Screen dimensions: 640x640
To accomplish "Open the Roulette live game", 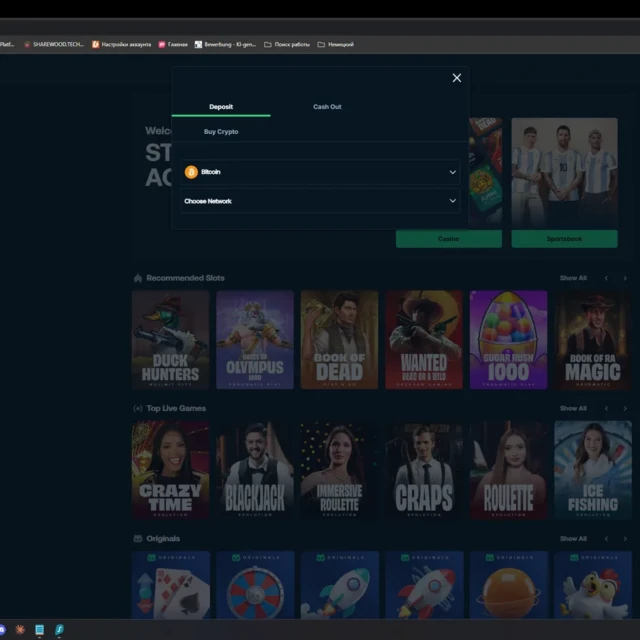I will click(508, 470).
